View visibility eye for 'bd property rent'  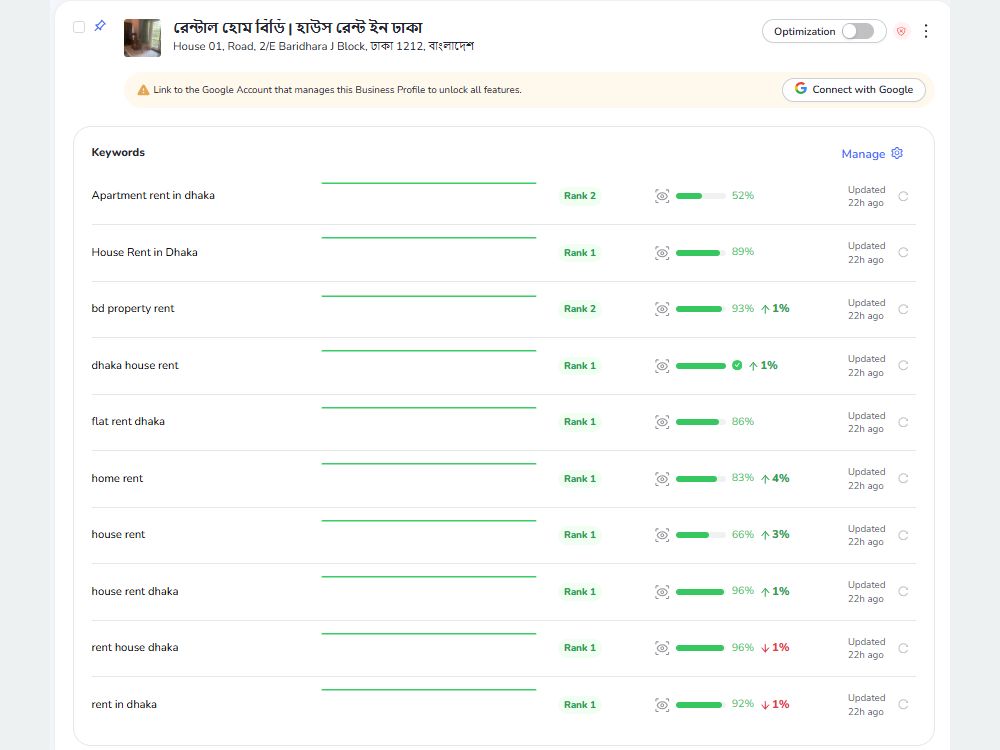tap(662, 309)
